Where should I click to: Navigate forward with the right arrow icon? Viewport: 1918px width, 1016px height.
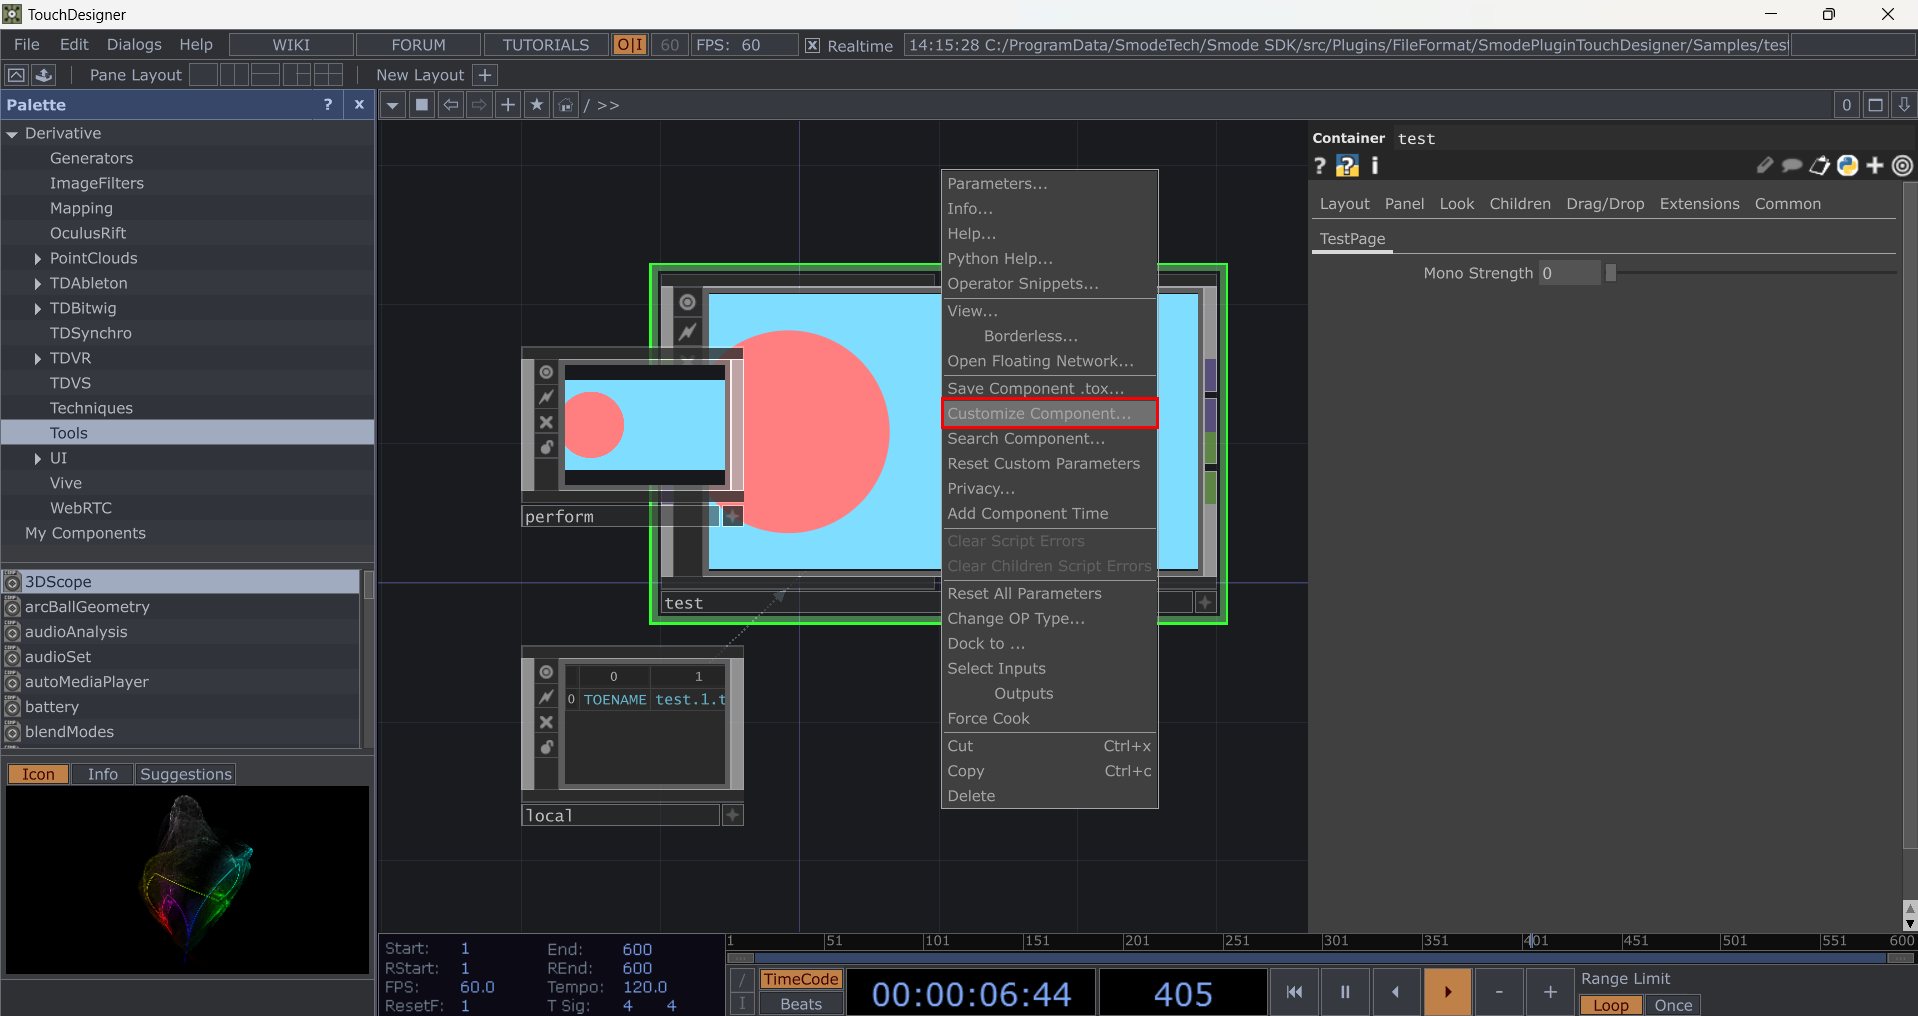pyautogui.click(x=480, y=105)
